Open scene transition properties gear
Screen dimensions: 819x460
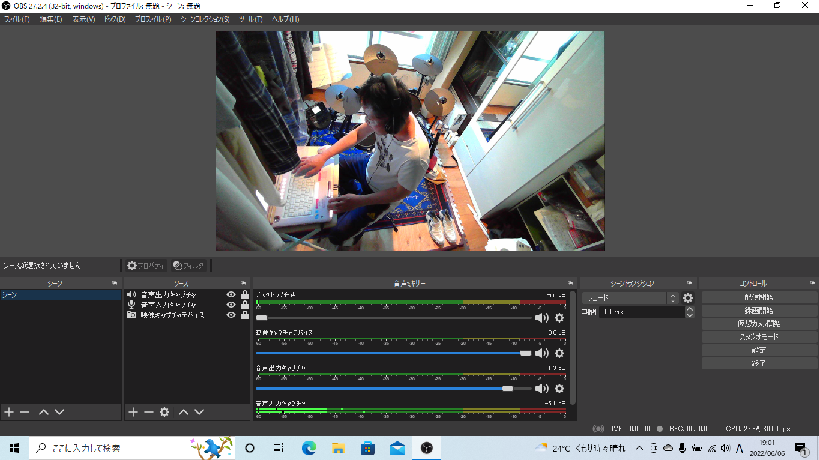688,298
